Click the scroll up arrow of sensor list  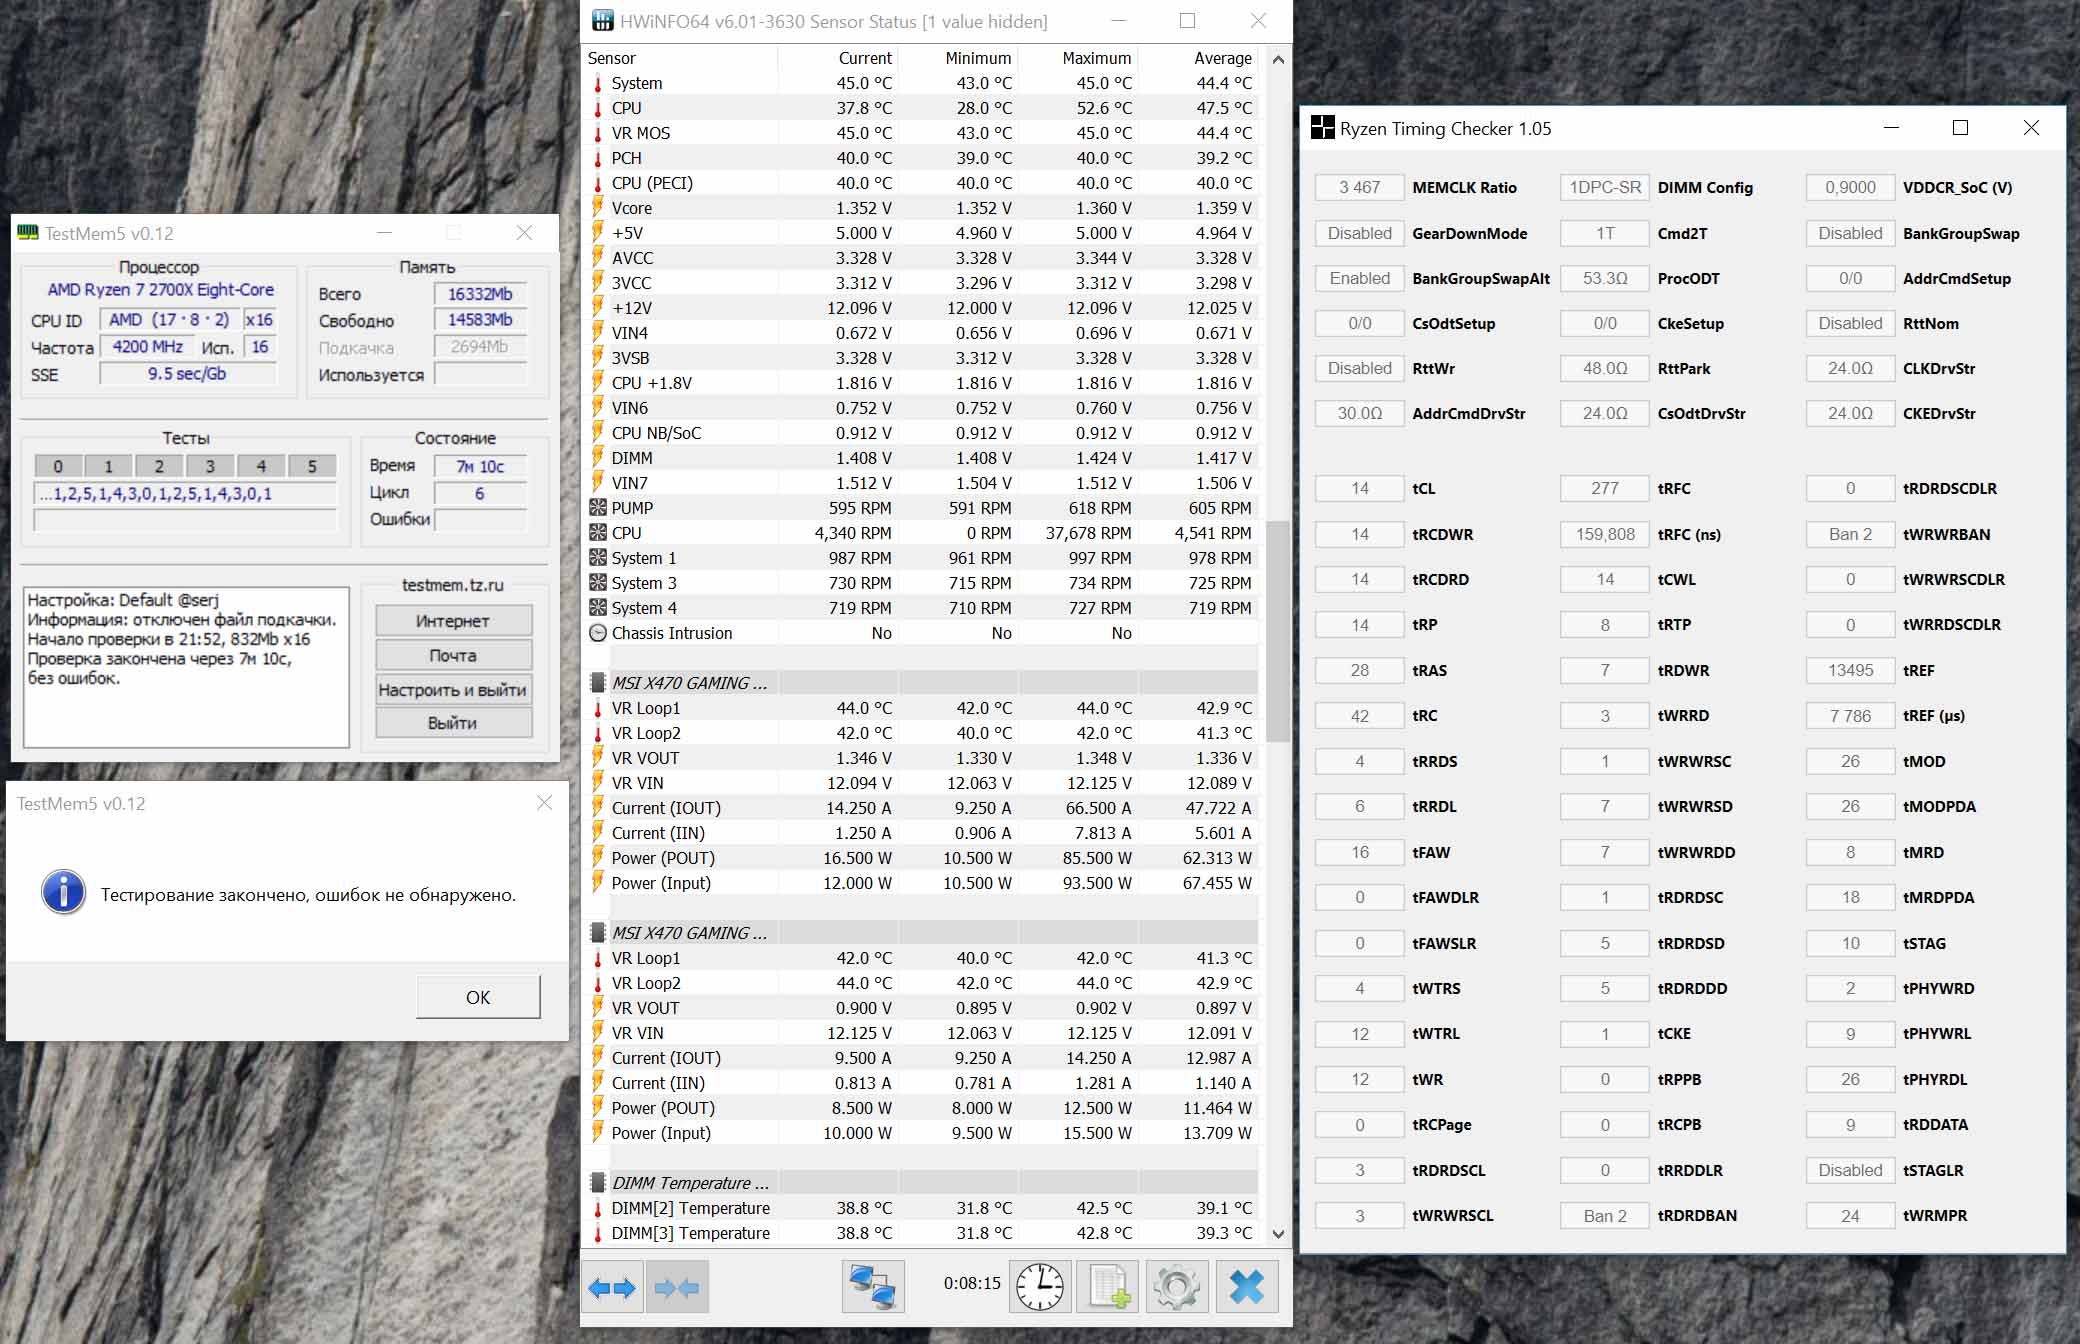click(x=1278, y=60)
